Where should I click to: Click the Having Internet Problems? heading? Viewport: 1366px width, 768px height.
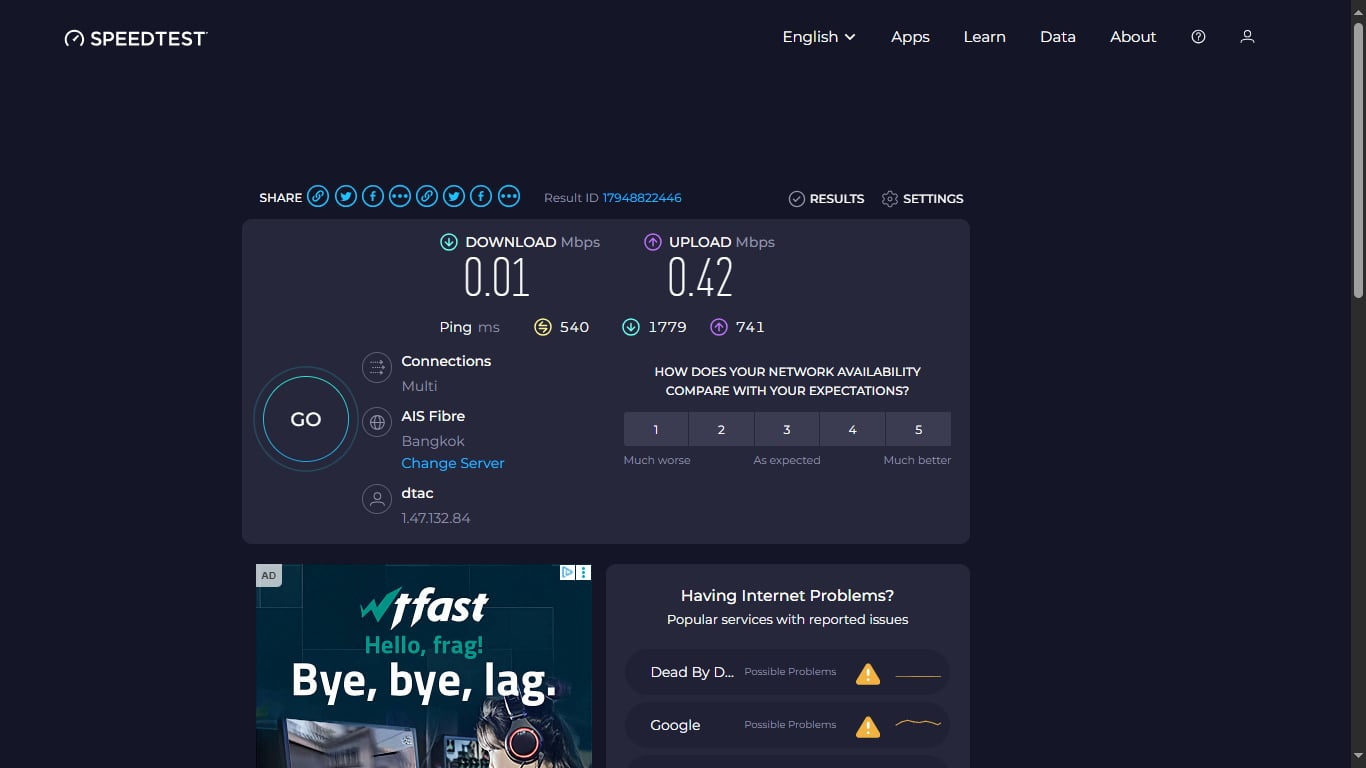pos(787,596)
